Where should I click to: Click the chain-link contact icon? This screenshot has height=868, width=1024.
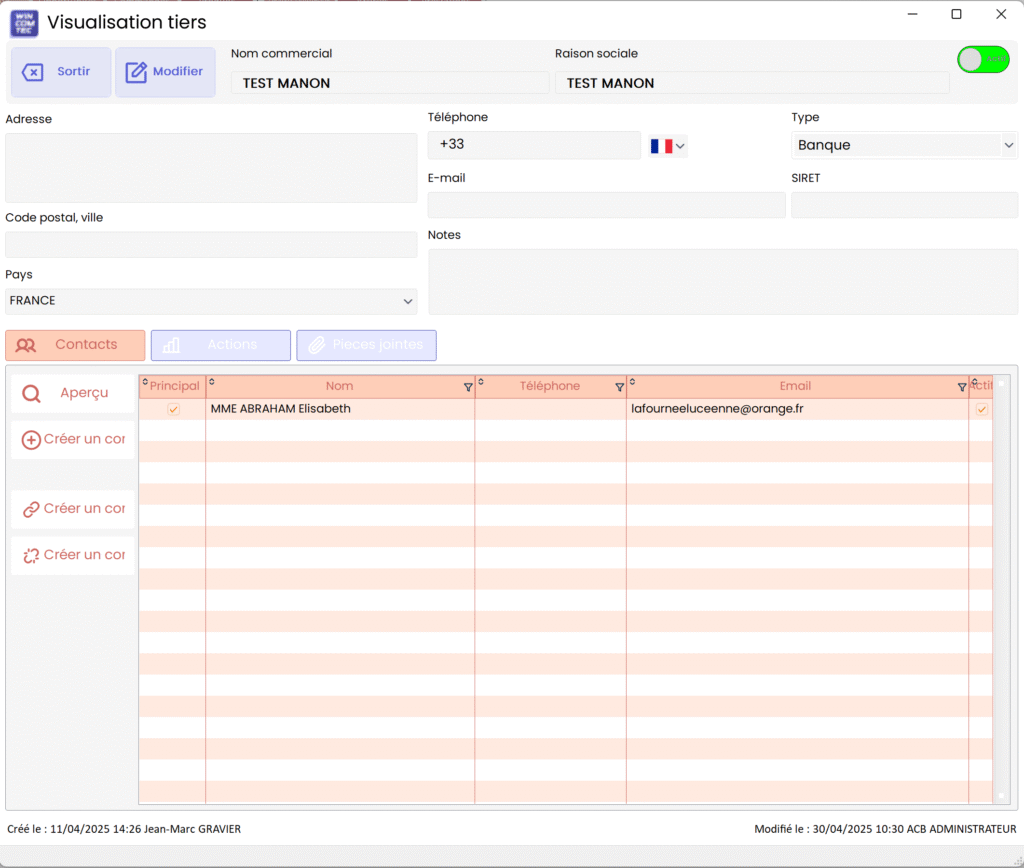click(x=31, y=509)
